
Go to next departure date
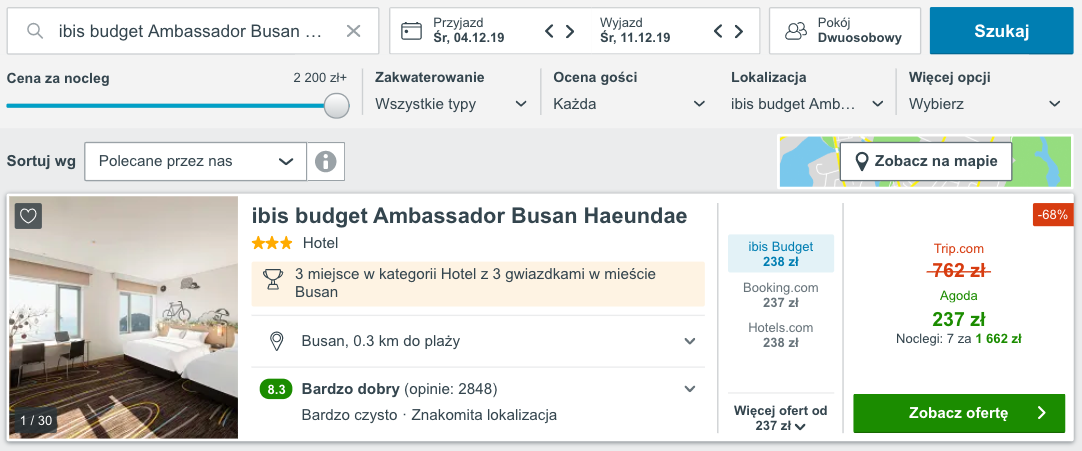(x=739, y=31)
